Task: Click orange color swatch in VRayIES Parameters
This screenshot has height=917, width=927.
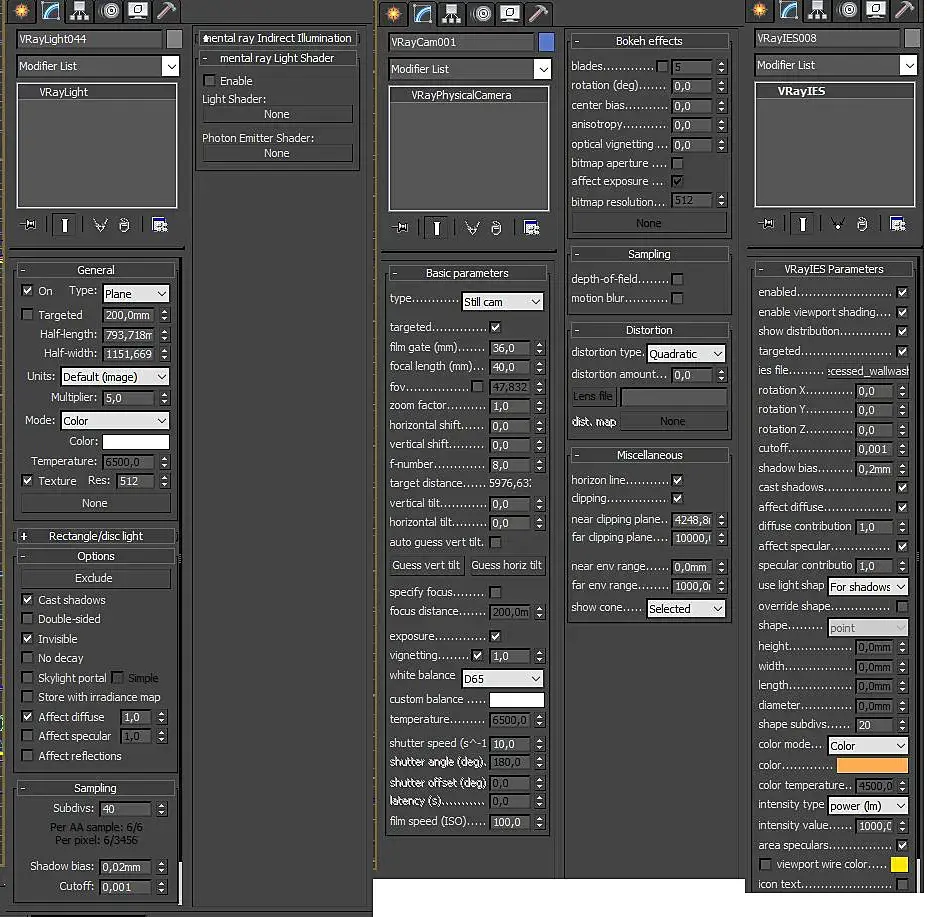Action: [x=872, y=766]
